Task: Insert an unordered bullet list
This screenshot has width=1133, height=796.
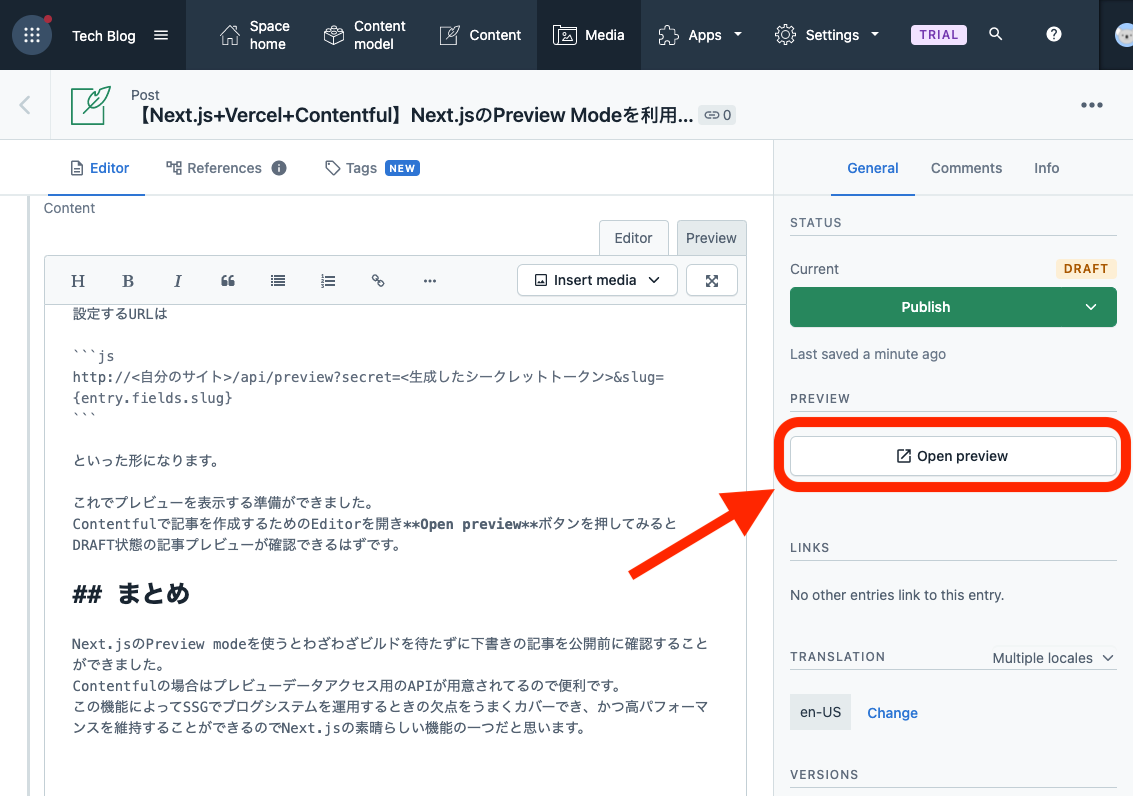Action: 277,281
